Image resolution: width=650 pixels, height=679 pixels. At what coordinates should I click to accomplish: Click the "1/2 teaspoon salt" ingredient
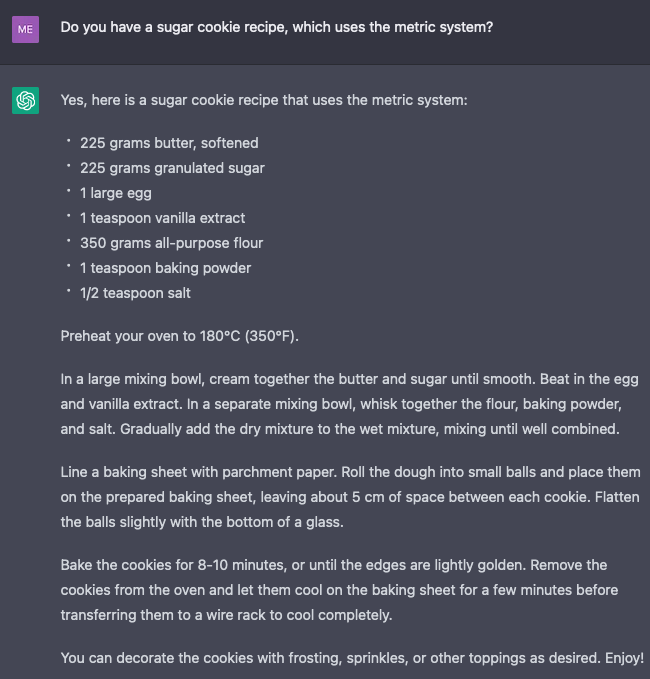[135, 293]
